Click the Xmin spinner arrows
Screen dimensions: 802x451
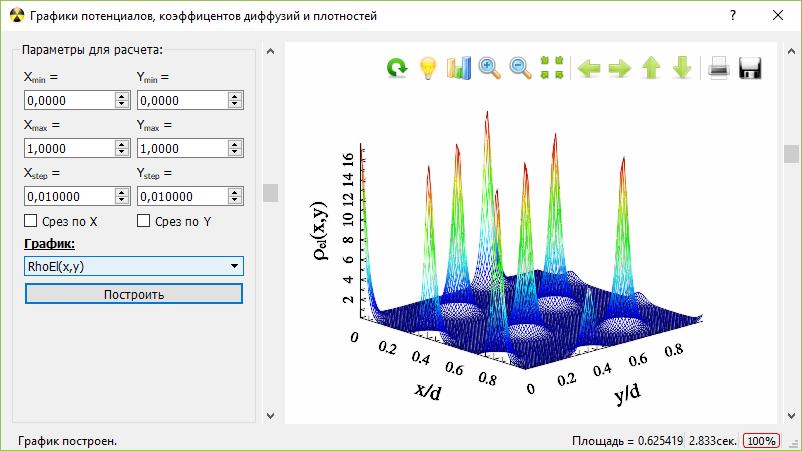click(x=122, y=100)
